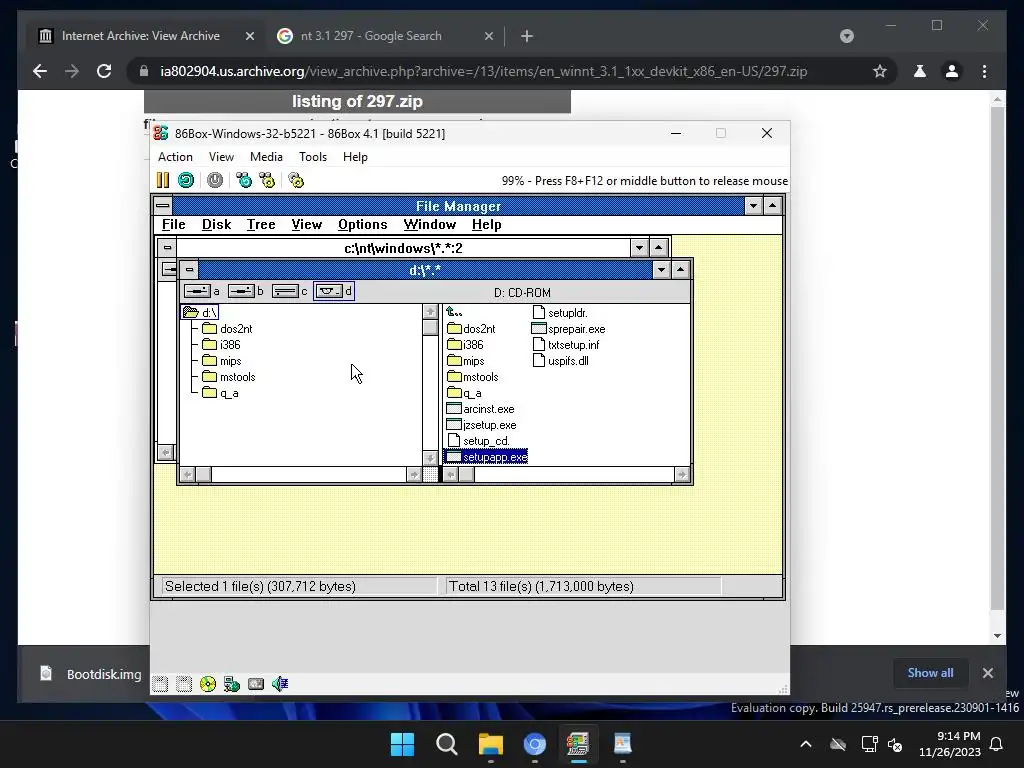The height and width of the screenshot is (768, 1024).
Task: Maximize d:\*.* child window arrow
Action: [680, 269]
